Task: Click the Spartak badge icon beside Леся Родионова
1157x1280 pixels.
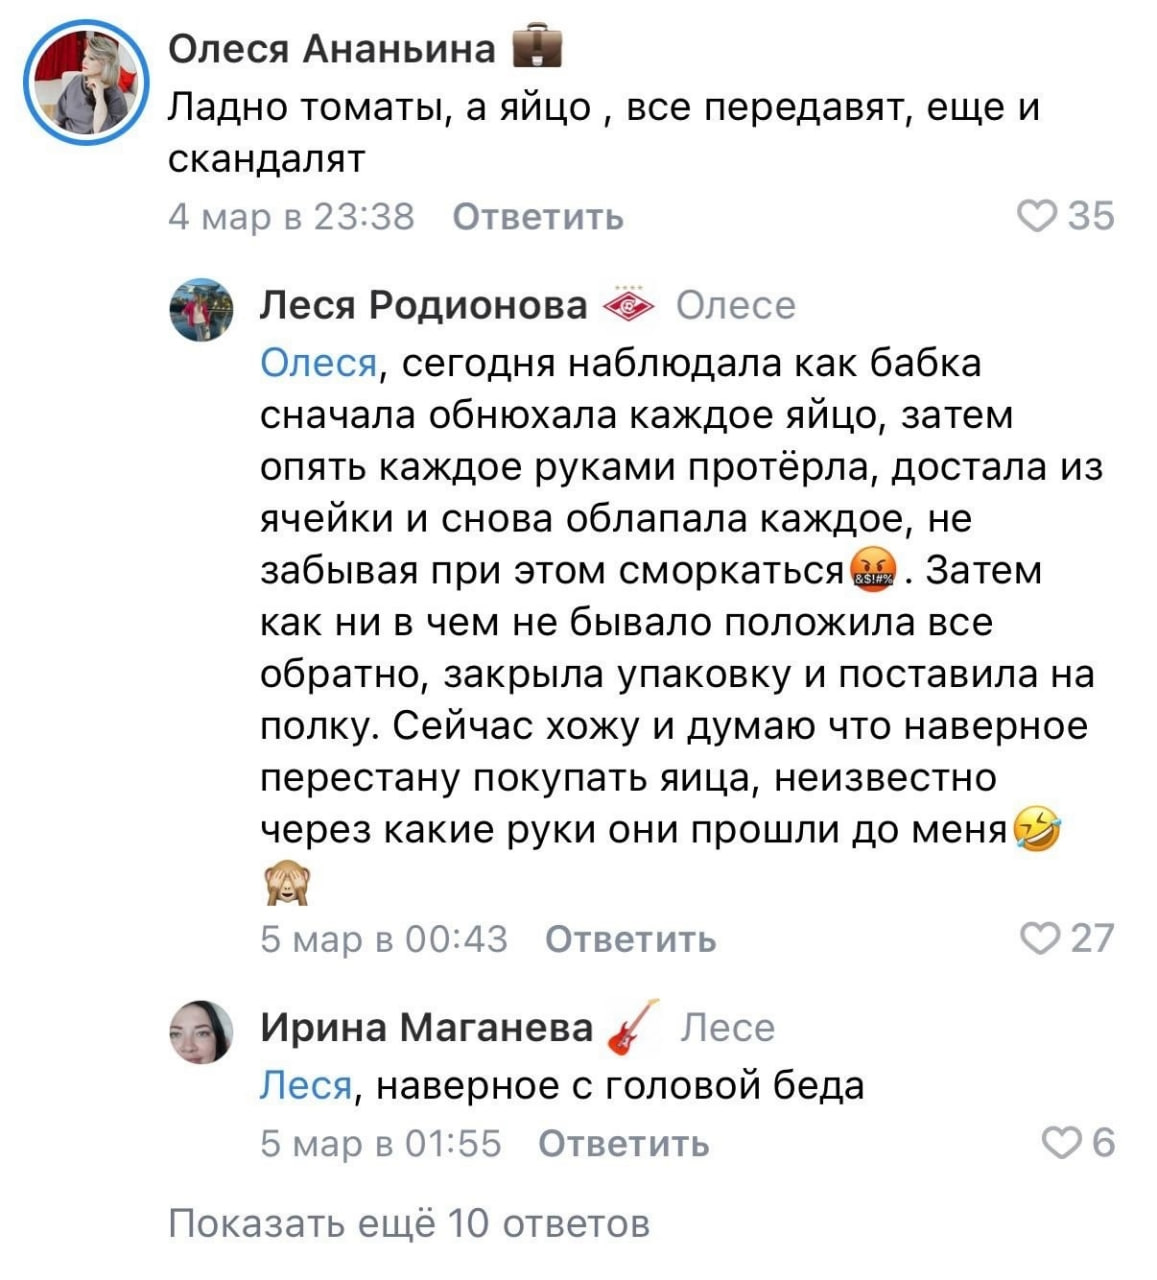Action: 629,305
